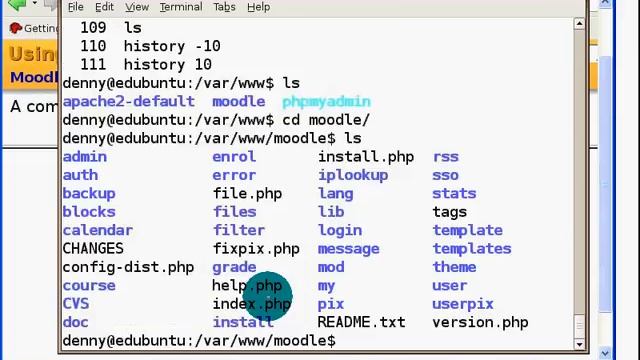Click the Getting Started bookmark in browser
The width and height of the screenshot is (640, 360).
click(x=34, y=28)
